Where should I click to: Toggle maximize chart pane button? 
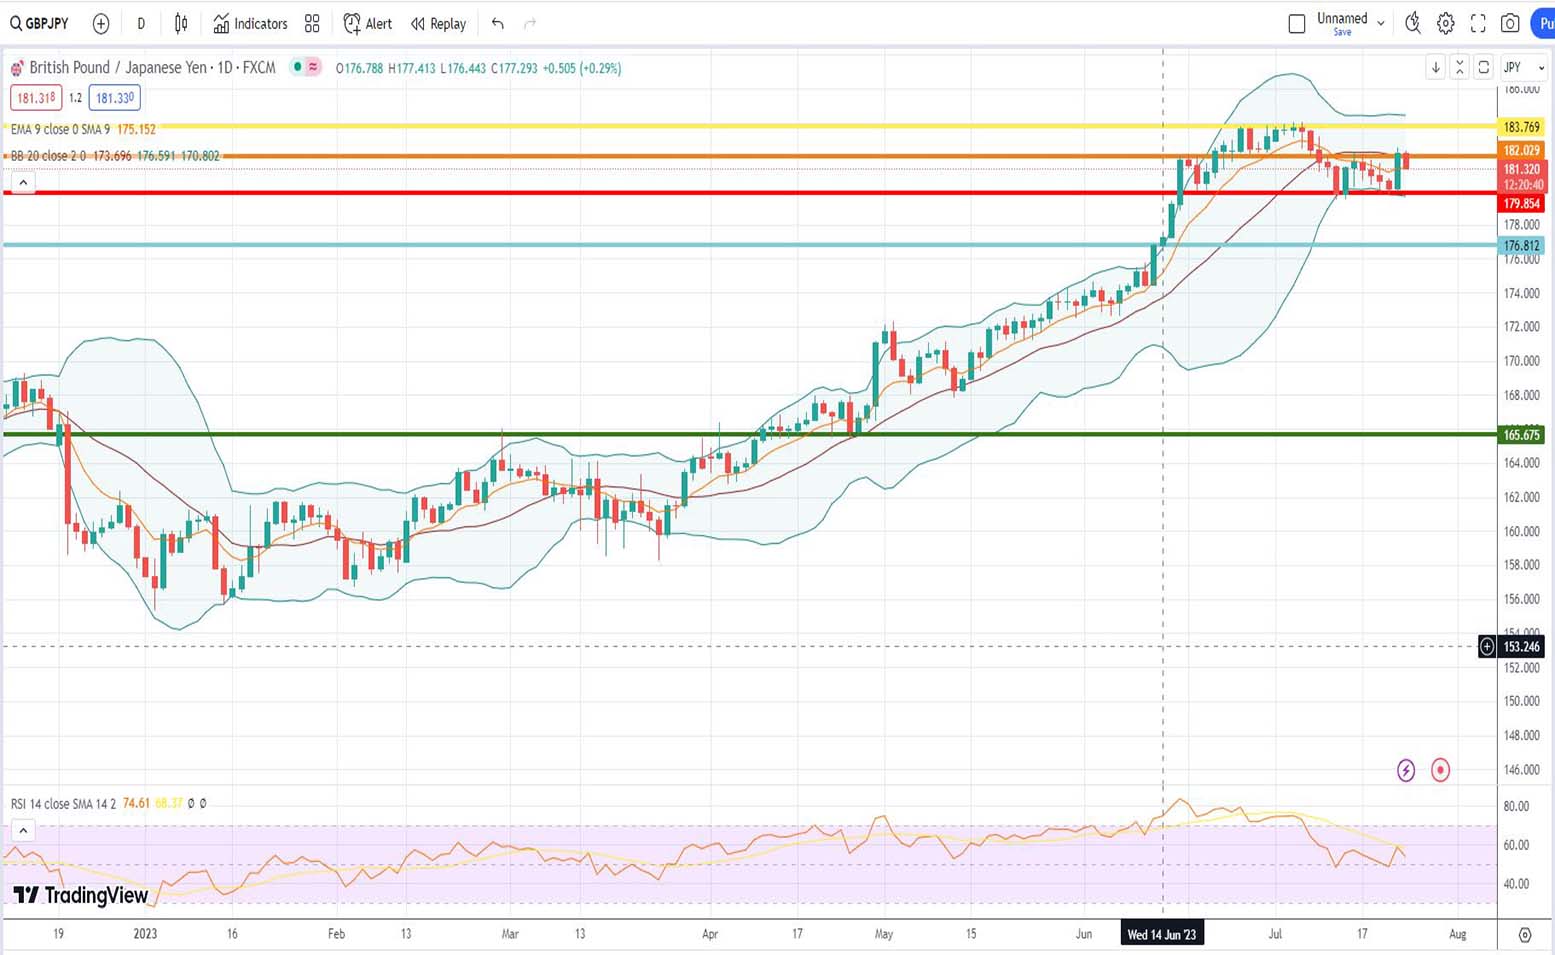pyautogui.click(x=1484, y=67)
